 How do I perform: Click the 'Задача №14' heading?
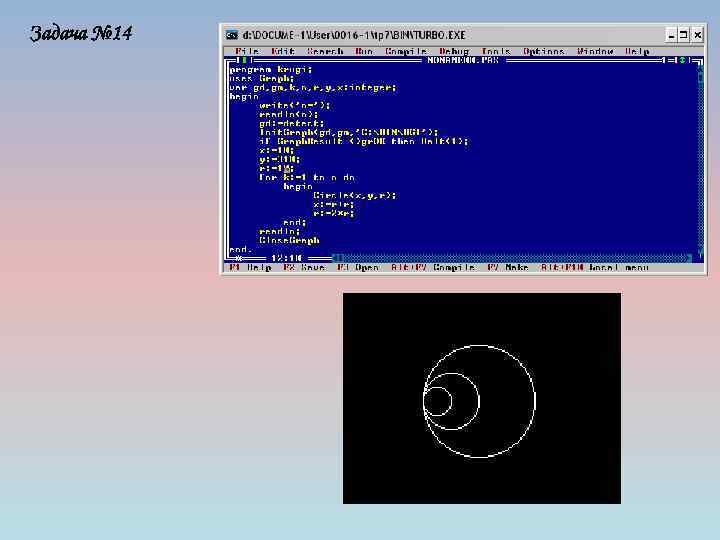tap(81, 33)
